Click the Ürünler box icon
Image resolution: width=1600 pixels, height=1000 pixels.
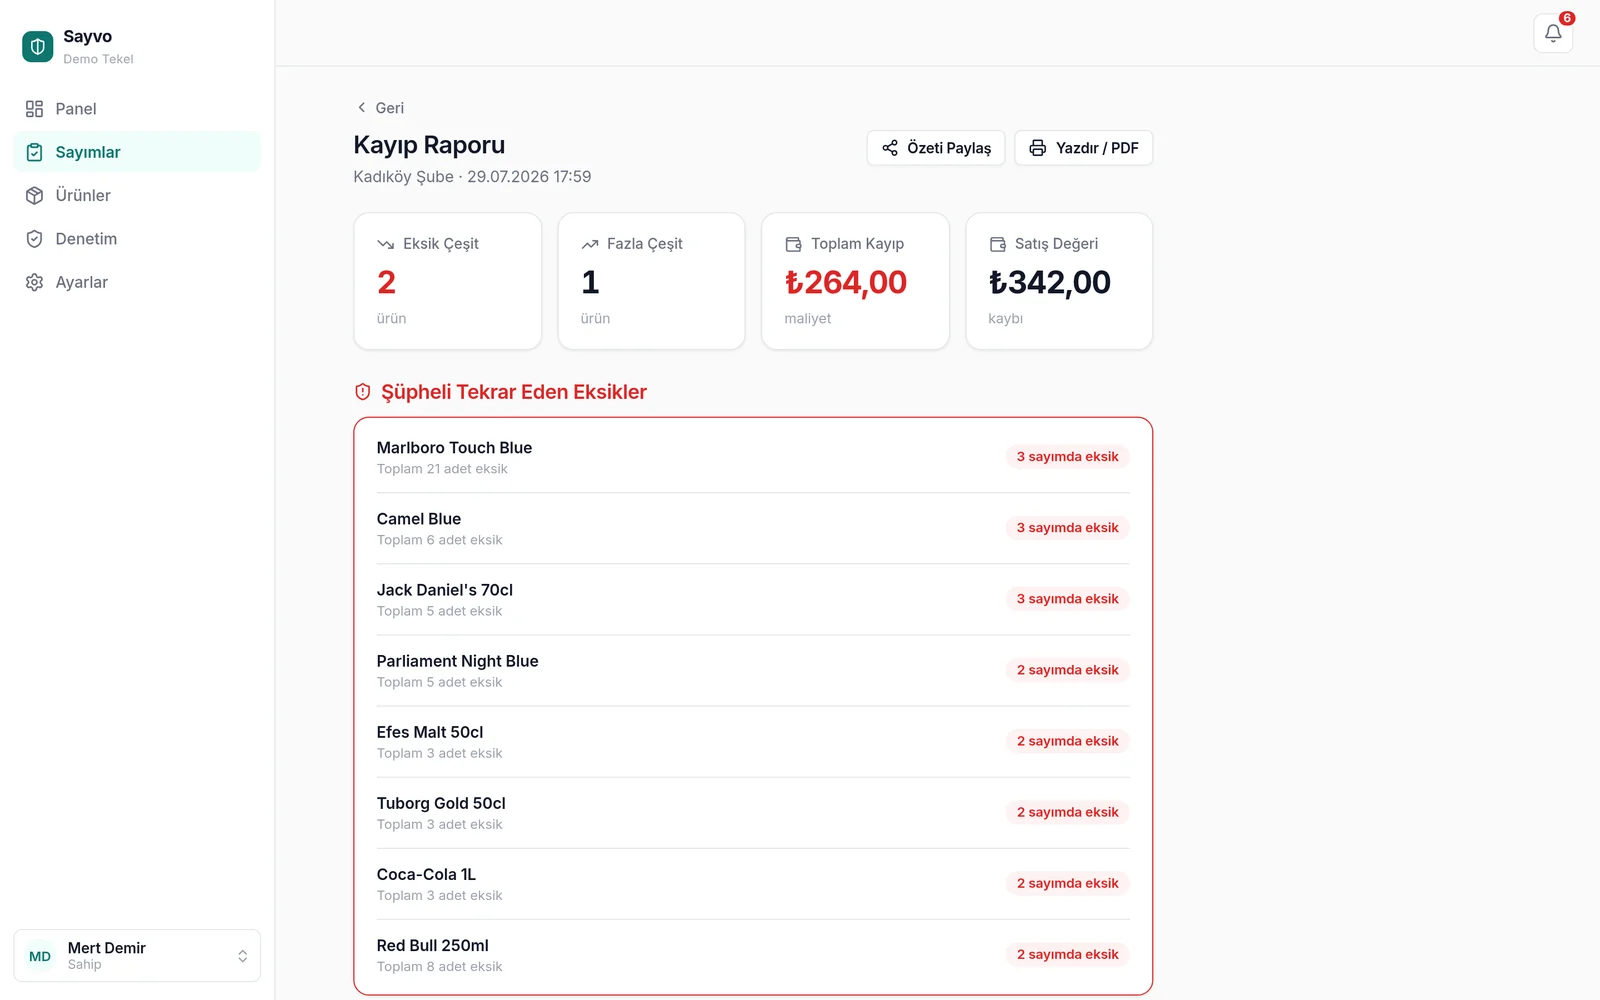click(x=35, y=196)
